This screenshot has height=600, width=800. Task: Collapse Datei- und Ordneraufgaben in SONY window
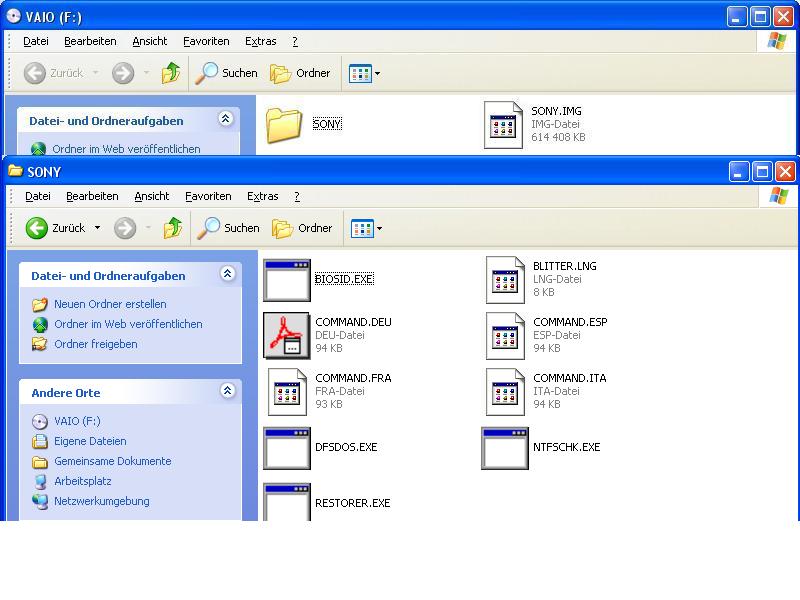[228, 273]
